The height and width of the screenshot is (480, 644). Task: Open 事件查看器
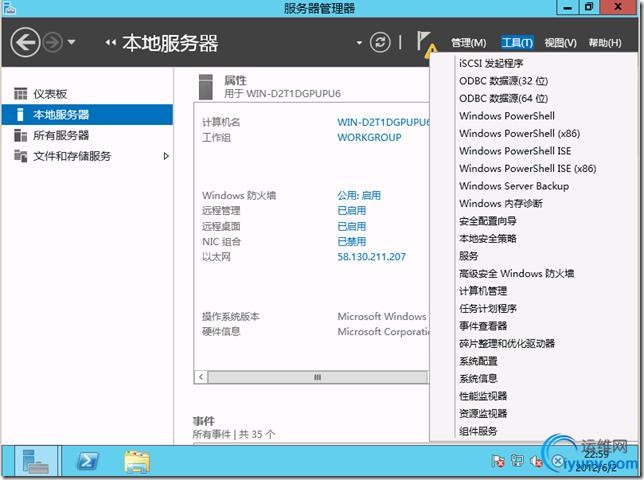click(x=483, y=326)
